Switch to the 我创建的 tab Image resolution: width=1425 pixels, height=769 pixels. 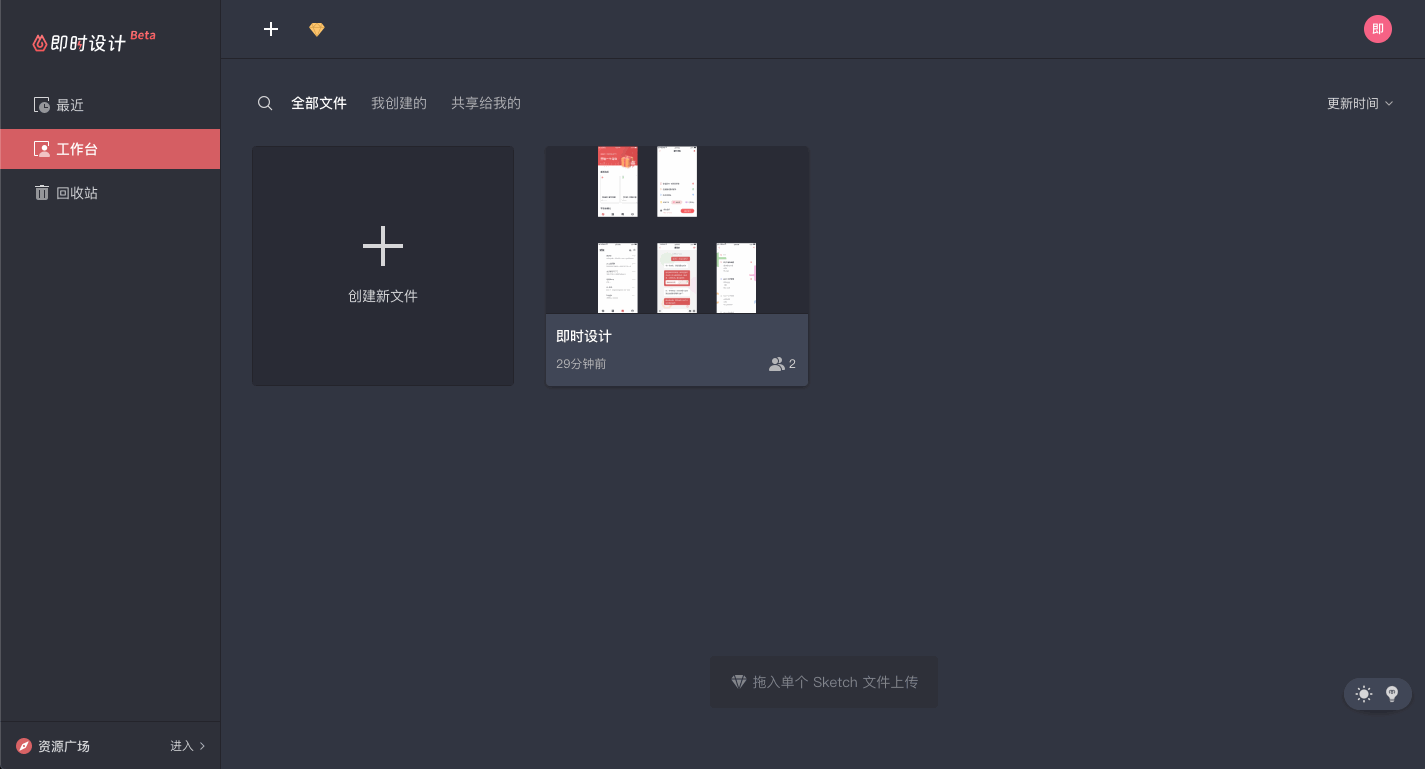(x=399, y=103)
